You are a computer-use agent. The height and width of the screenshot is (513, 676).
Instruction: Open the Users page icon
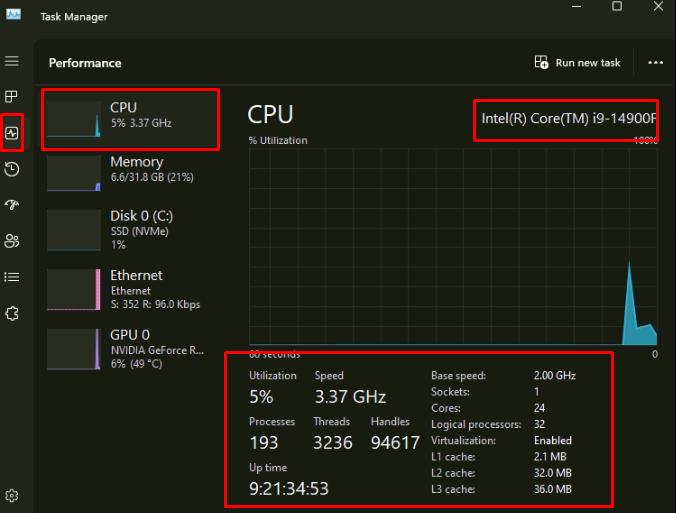tap(12, 241)
